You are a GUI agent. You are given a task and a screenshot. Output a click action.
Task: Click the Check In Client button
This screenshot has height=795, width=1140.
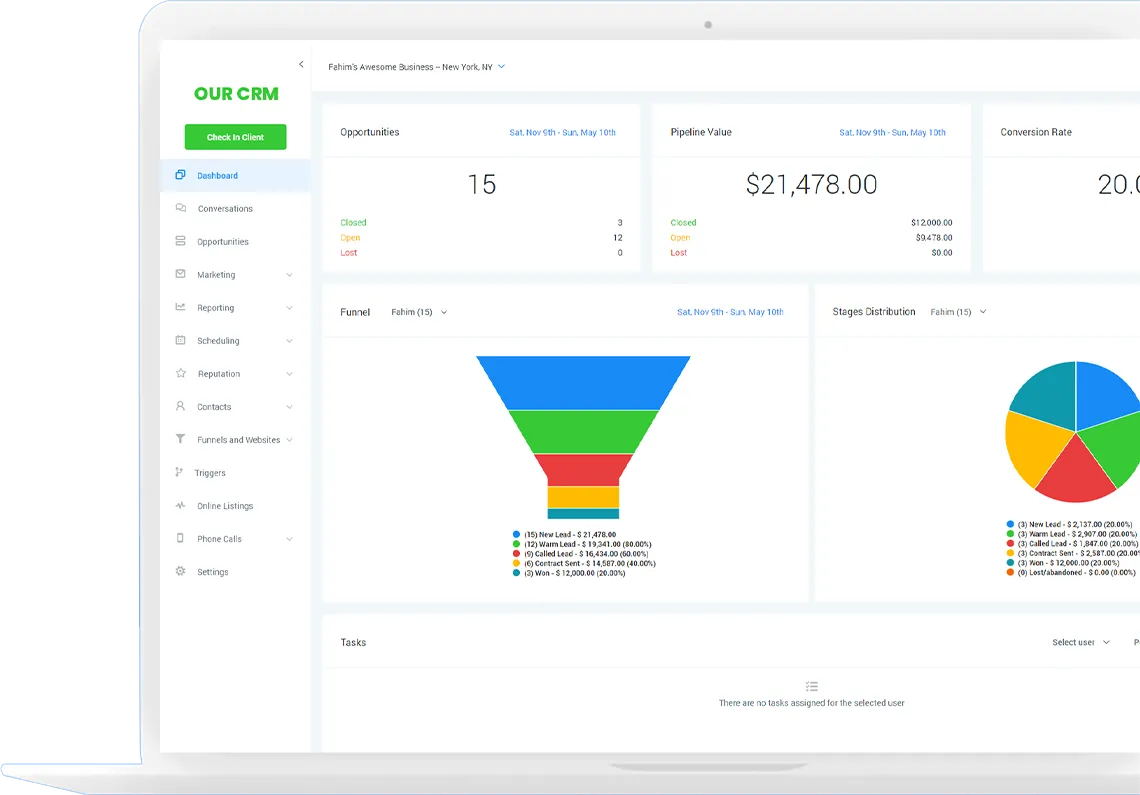tap(236, 137)
